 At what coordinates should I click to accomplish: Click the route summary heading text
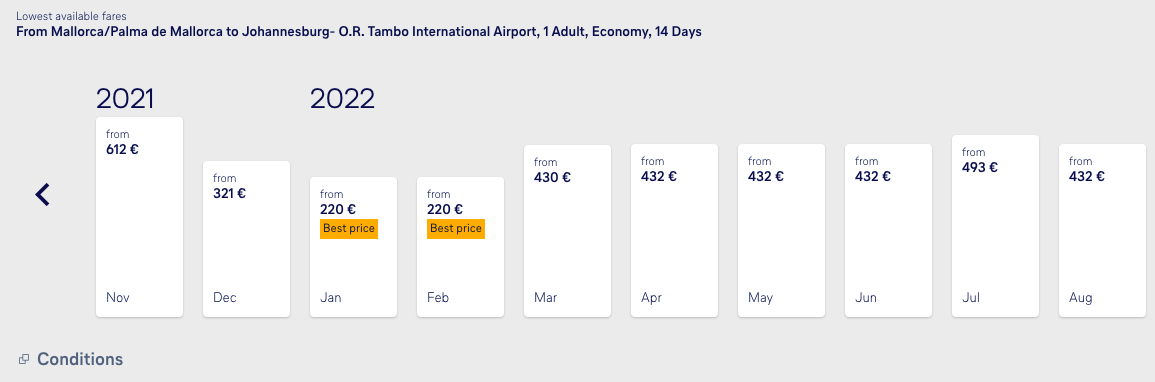coord(359,32)
